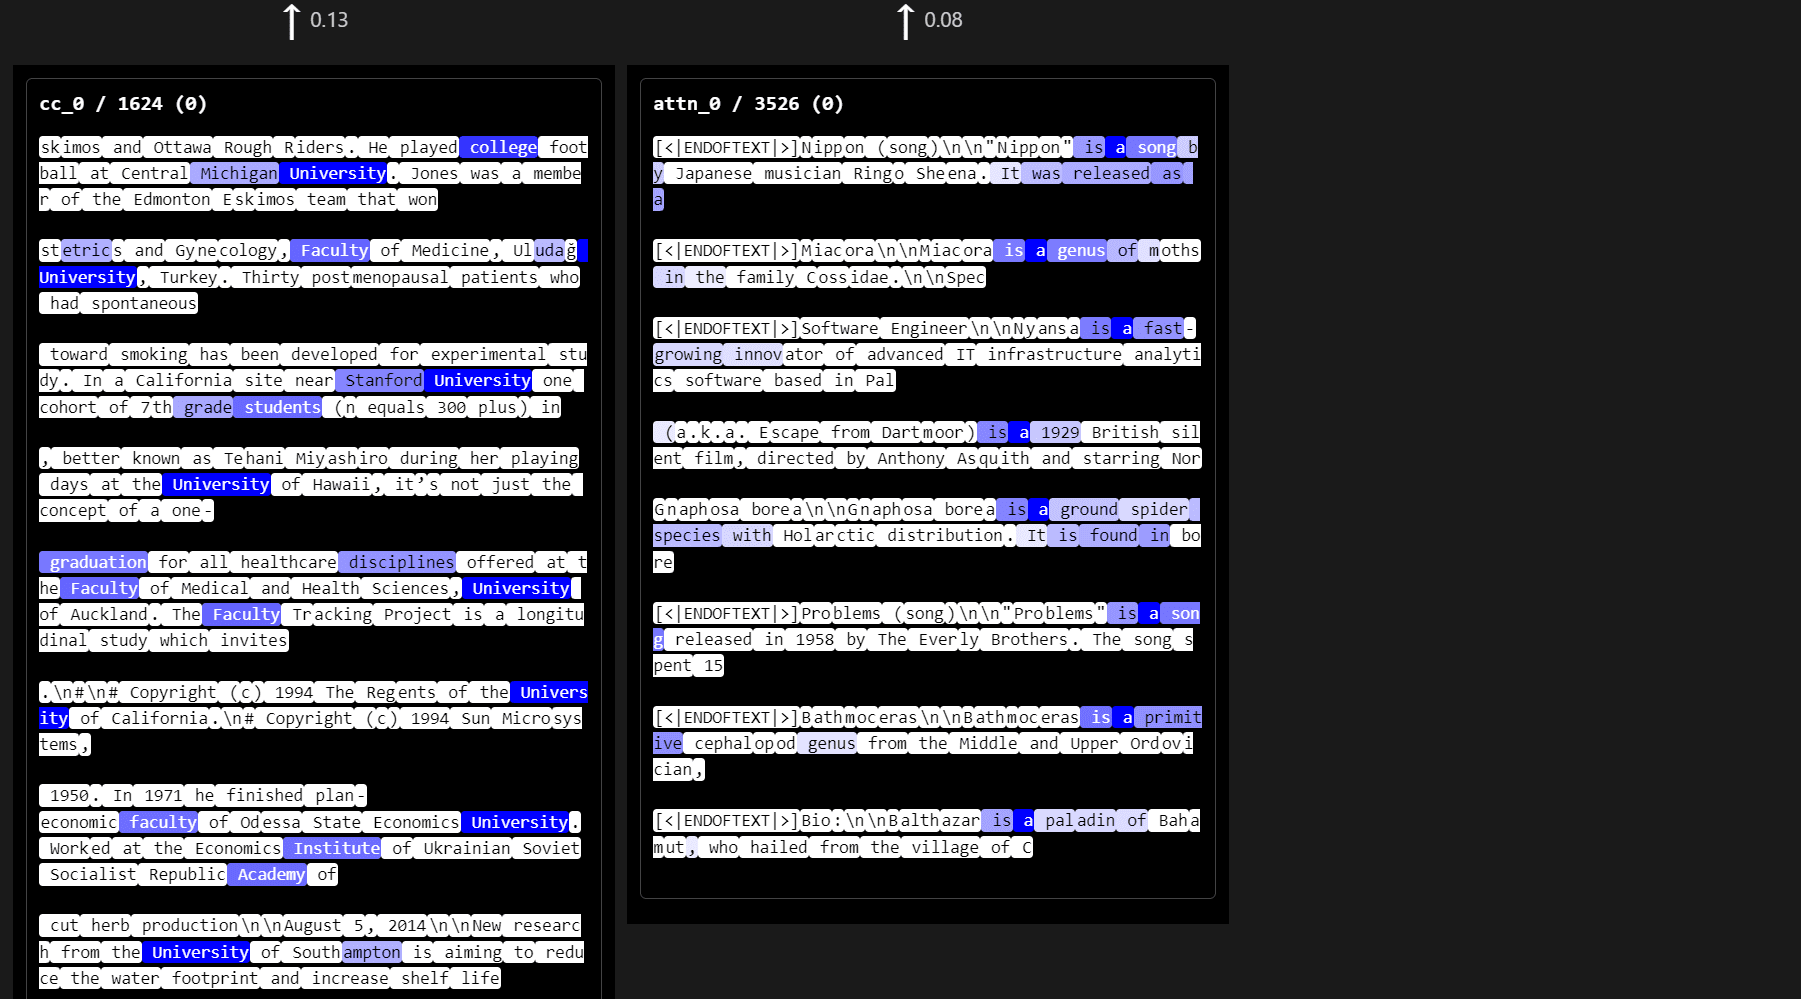The image size is (1801, 999).
Task: Click the up arrow next to 0.13
Action: click(291, 21)
